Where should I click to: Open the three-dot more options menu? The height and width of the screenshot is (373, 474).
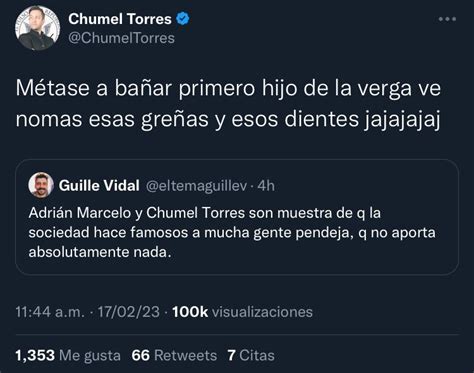pyautogui.click(x=447, y=19)
